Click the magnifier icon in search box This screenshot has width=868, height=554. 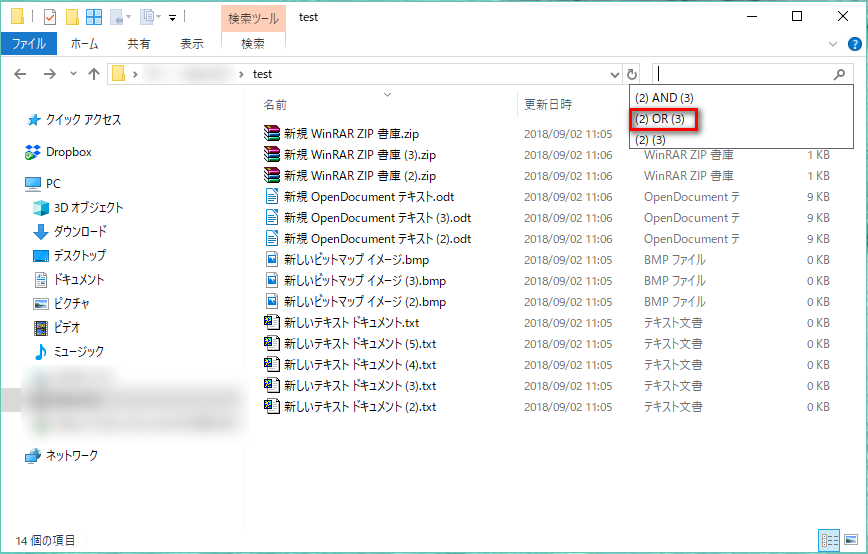(839, 74)
